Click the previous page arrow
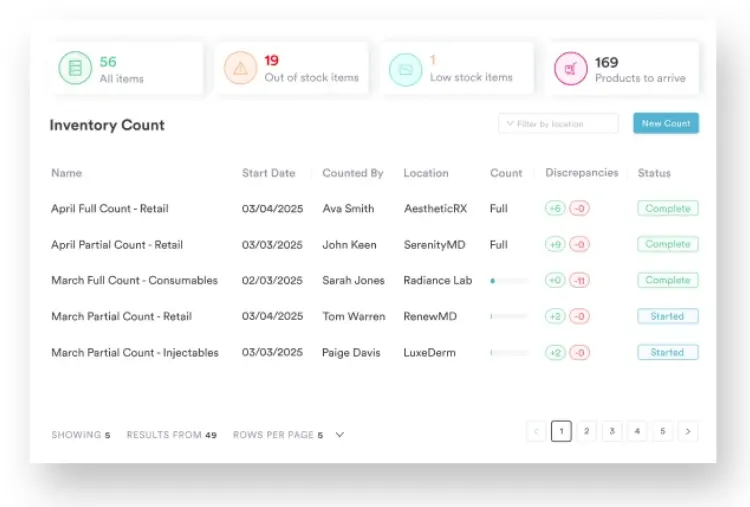750x507 pixels. click(536, 431)
